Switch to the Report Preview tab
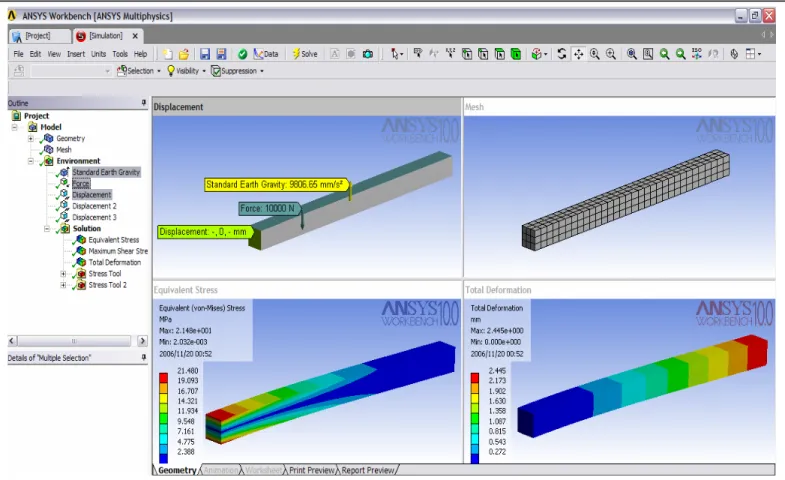 pyautogui.click(x=368, y=470)
